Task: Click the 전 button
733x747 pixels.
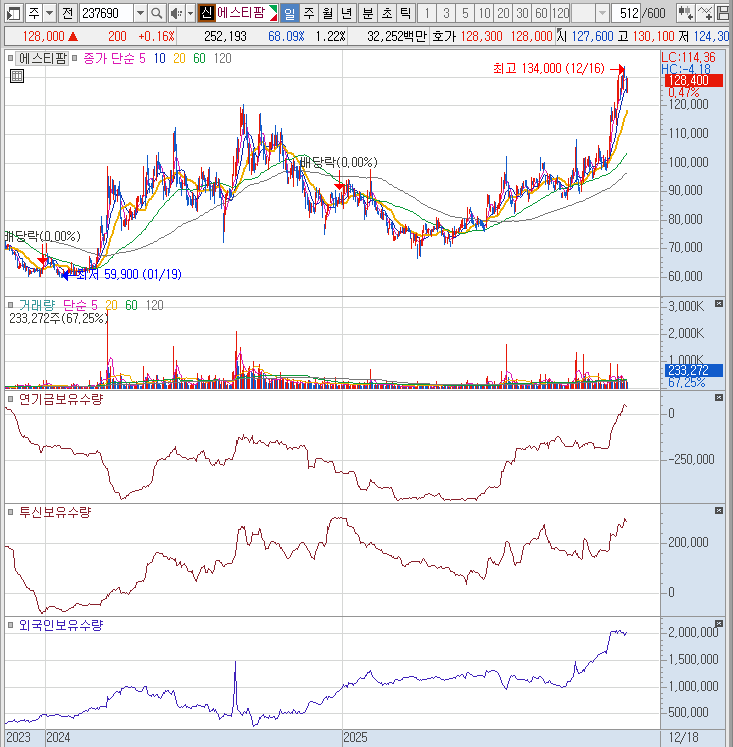Action: click(65, 13)
